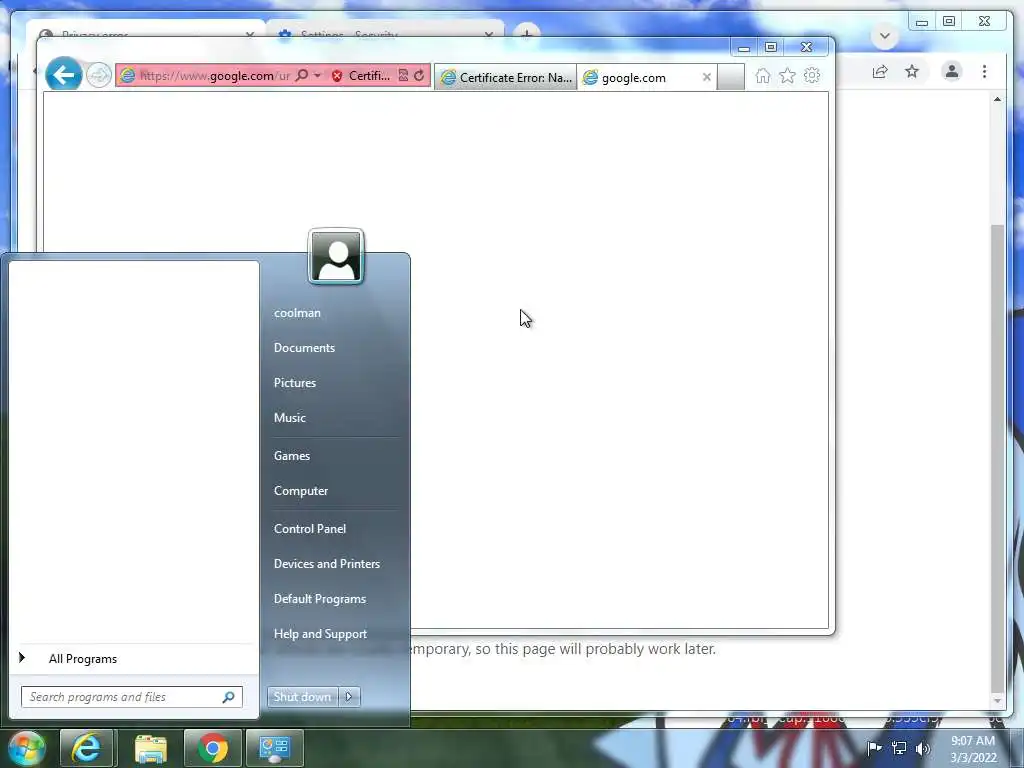The image size is (1024, 768).
Task: Click the red Certificate error shield
Action: (337, 76)
